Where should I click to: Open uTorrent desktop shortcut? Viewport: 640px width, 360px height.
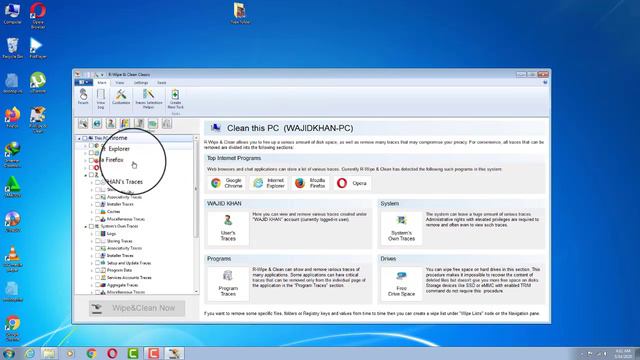pos(38,82)
